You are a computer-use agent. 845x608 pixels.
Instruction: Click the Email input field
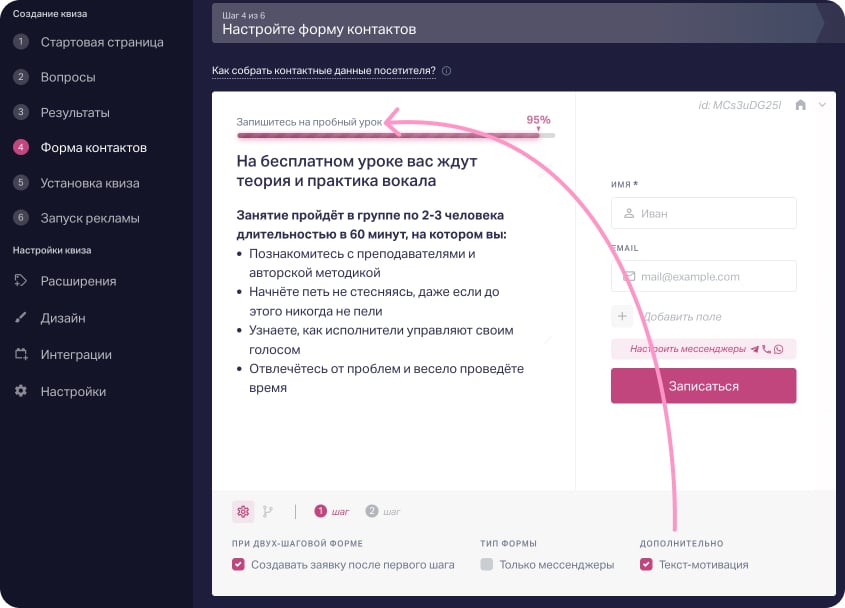pos(703,276)
